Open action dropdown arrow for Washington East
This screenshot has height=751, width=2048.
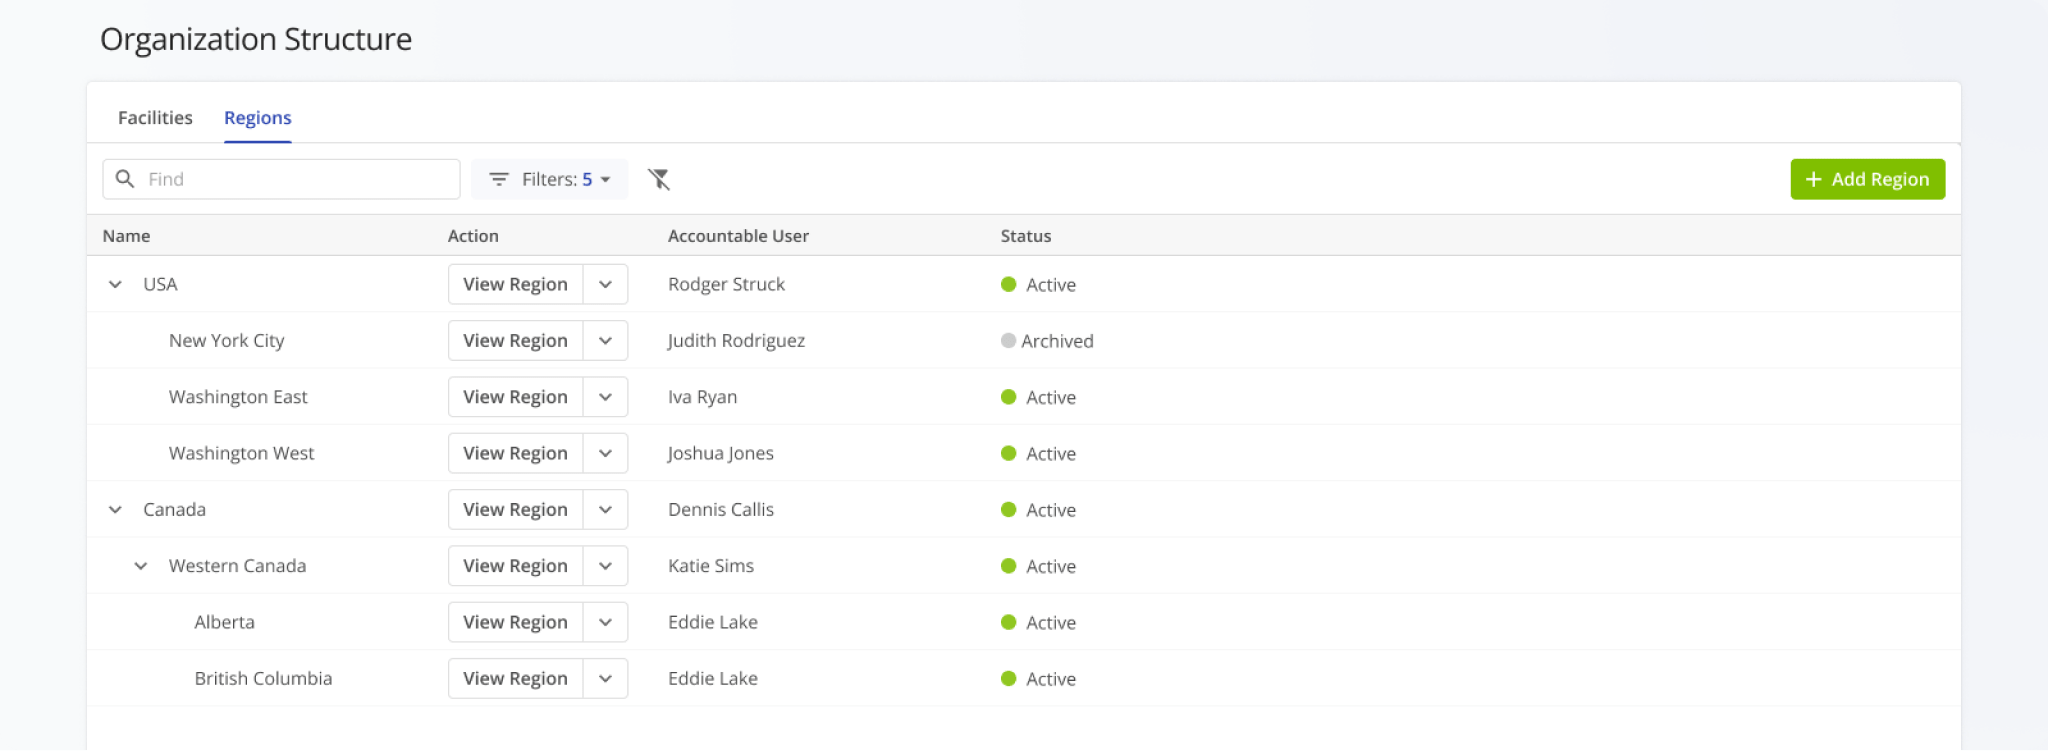point(605,397)
